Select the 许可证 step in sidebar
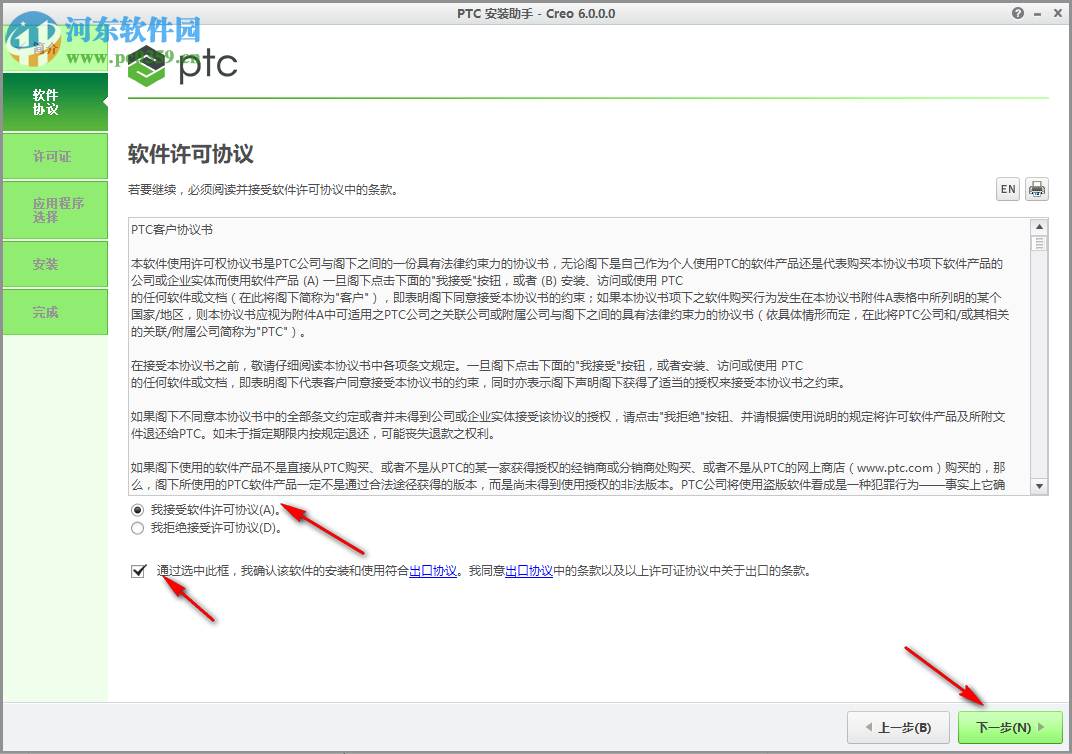Image resolution: width=1072 pixels, height=754 pixels. tap(54, 156)
